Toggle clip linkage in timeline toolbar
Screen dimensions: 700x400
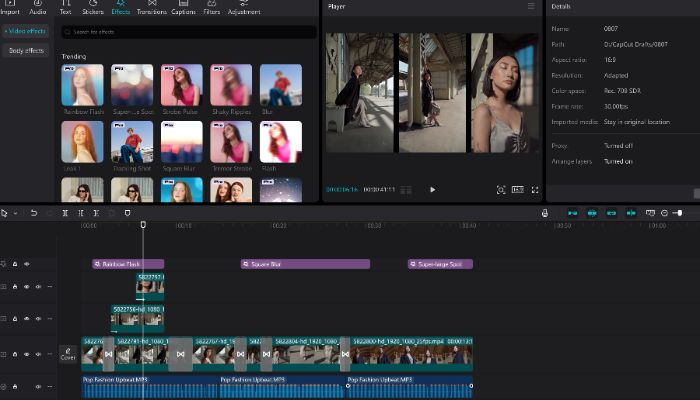coord(612,213)
